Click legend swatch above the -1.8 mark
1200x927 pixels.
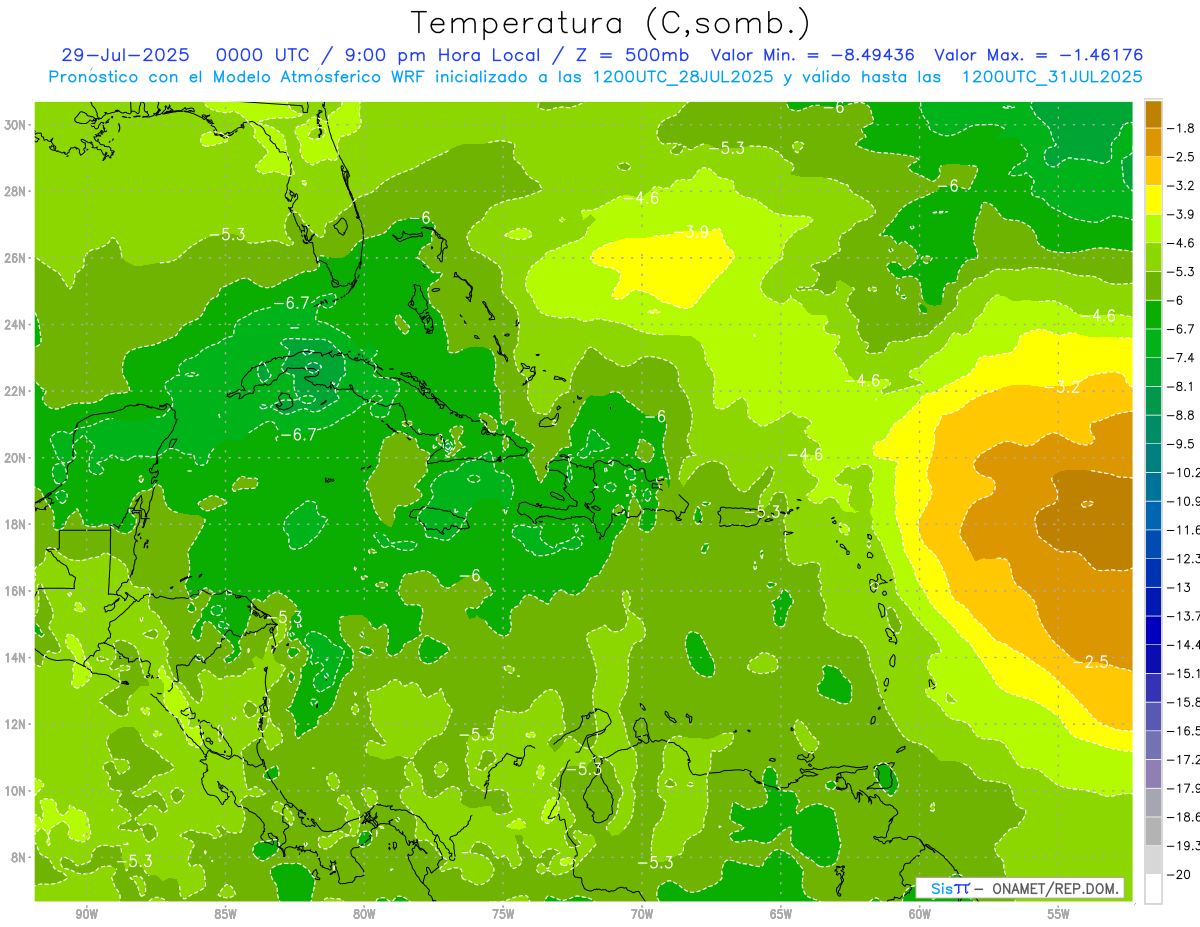(1153, 114)
